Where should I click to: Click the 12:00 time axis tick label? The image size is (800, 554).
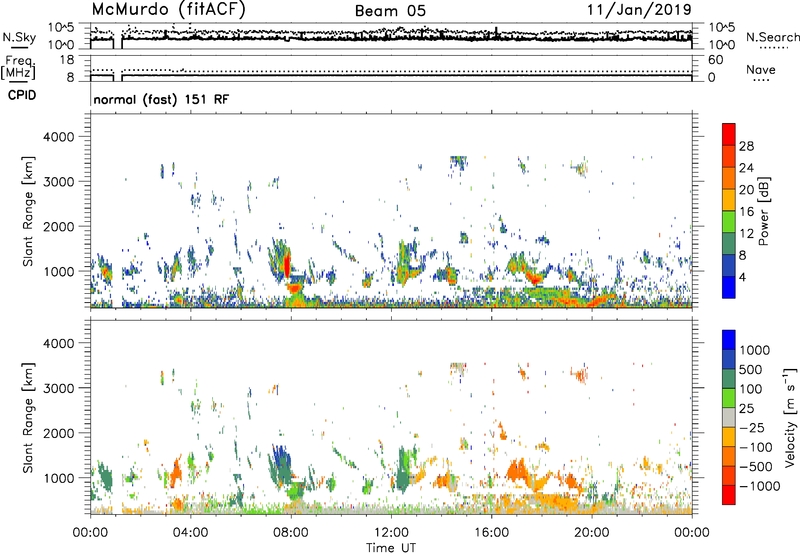click(391, 533)
